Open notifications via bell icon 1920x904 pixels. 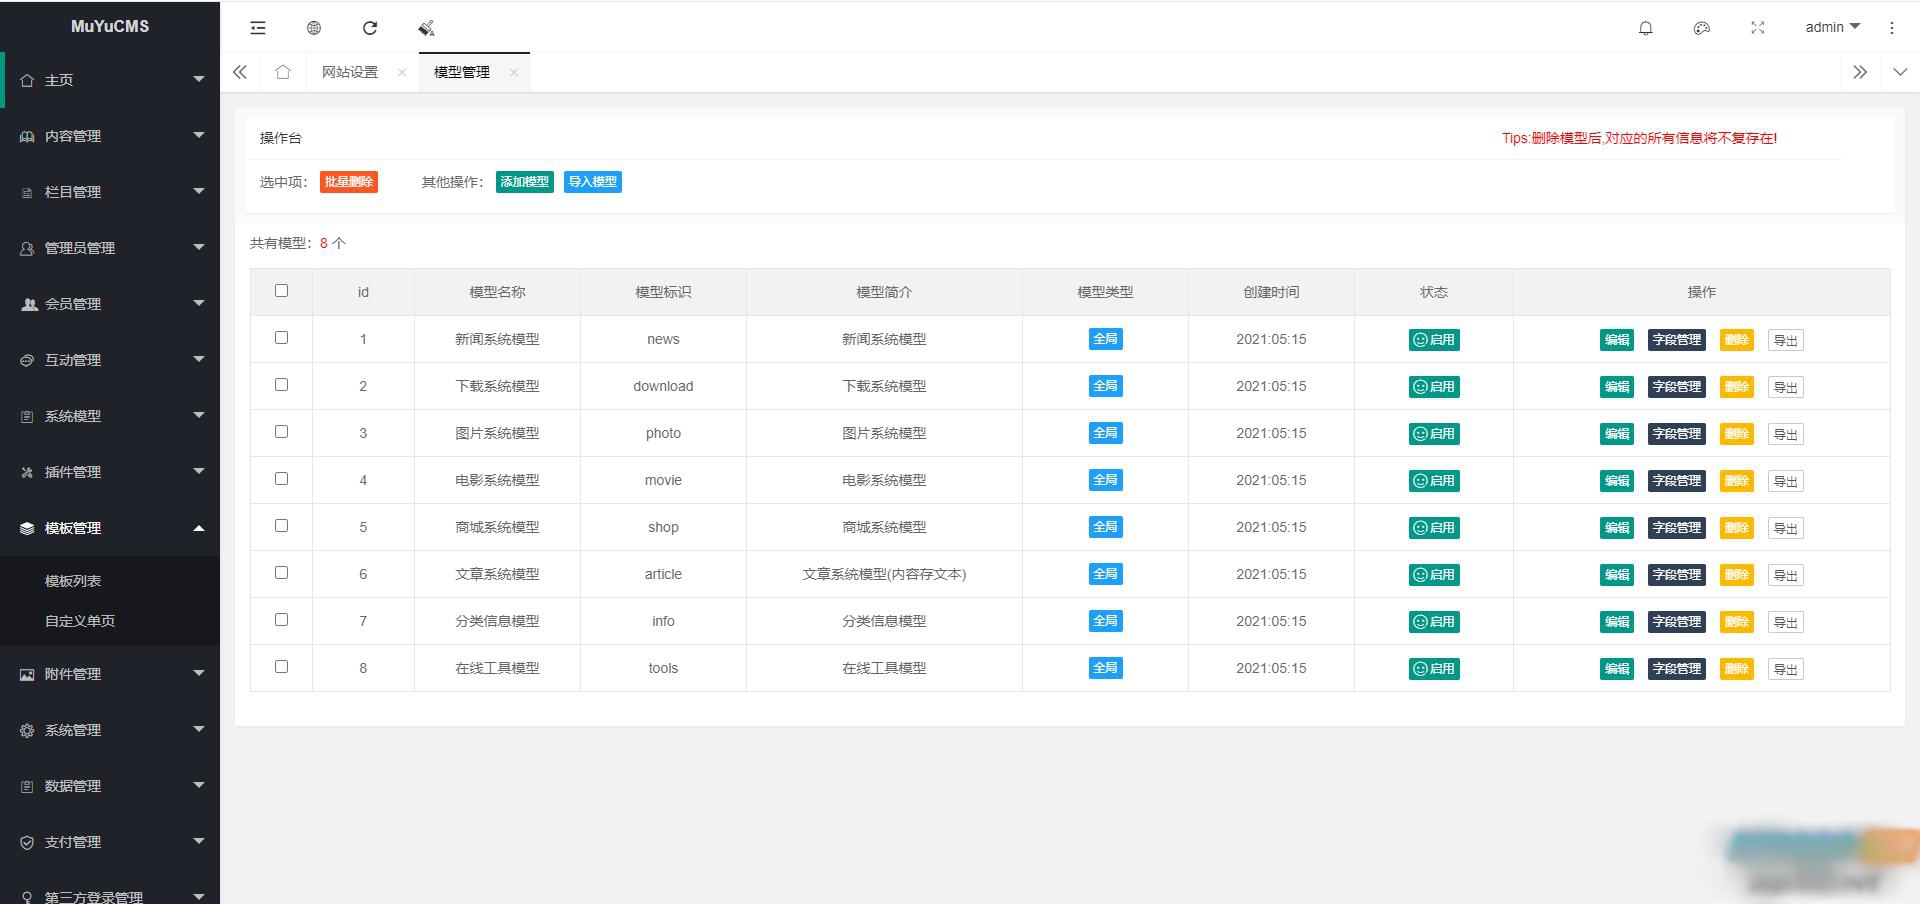tap(1645, 28)
